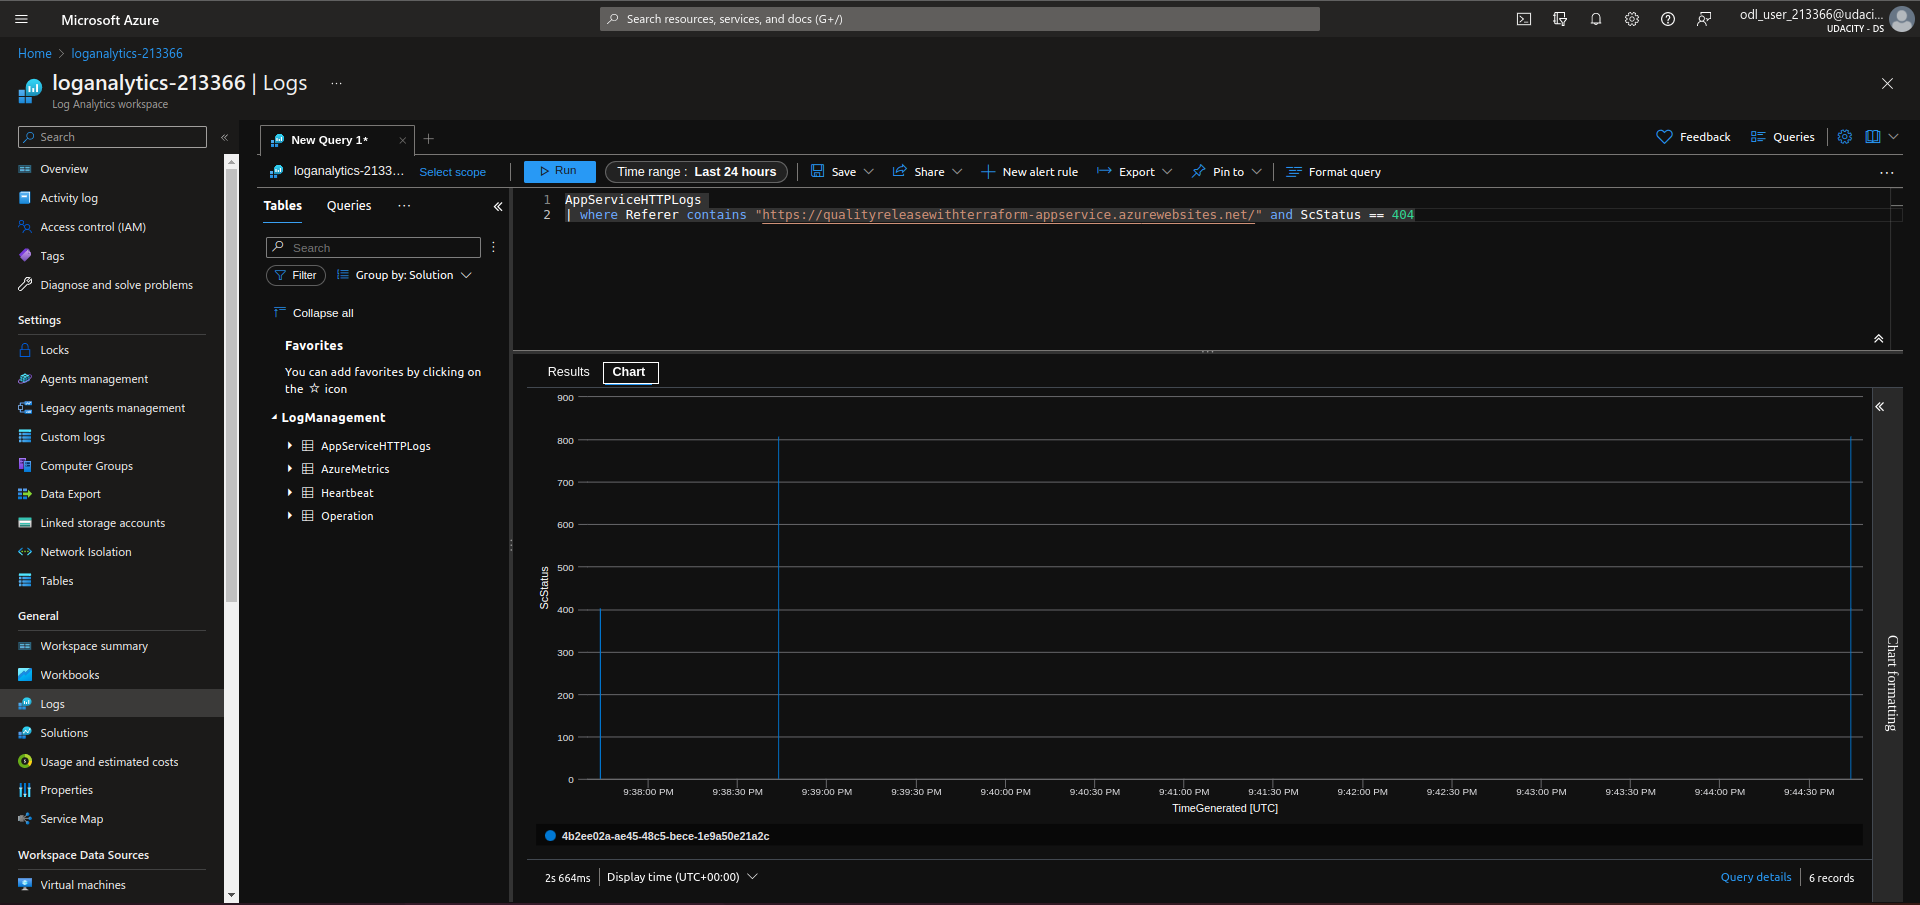The height and width of the screenshot is (905, 1920).
Task: Select the Tables tab
Action: 283,206
